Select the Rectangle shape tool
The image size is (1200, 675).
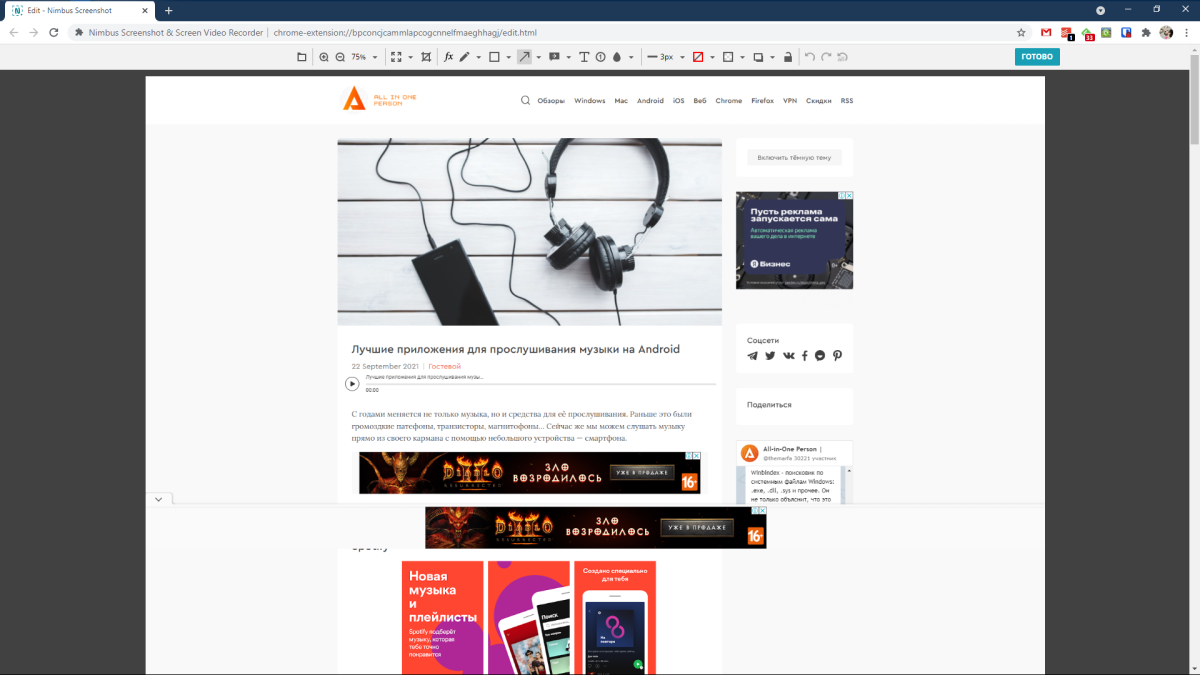494,57
